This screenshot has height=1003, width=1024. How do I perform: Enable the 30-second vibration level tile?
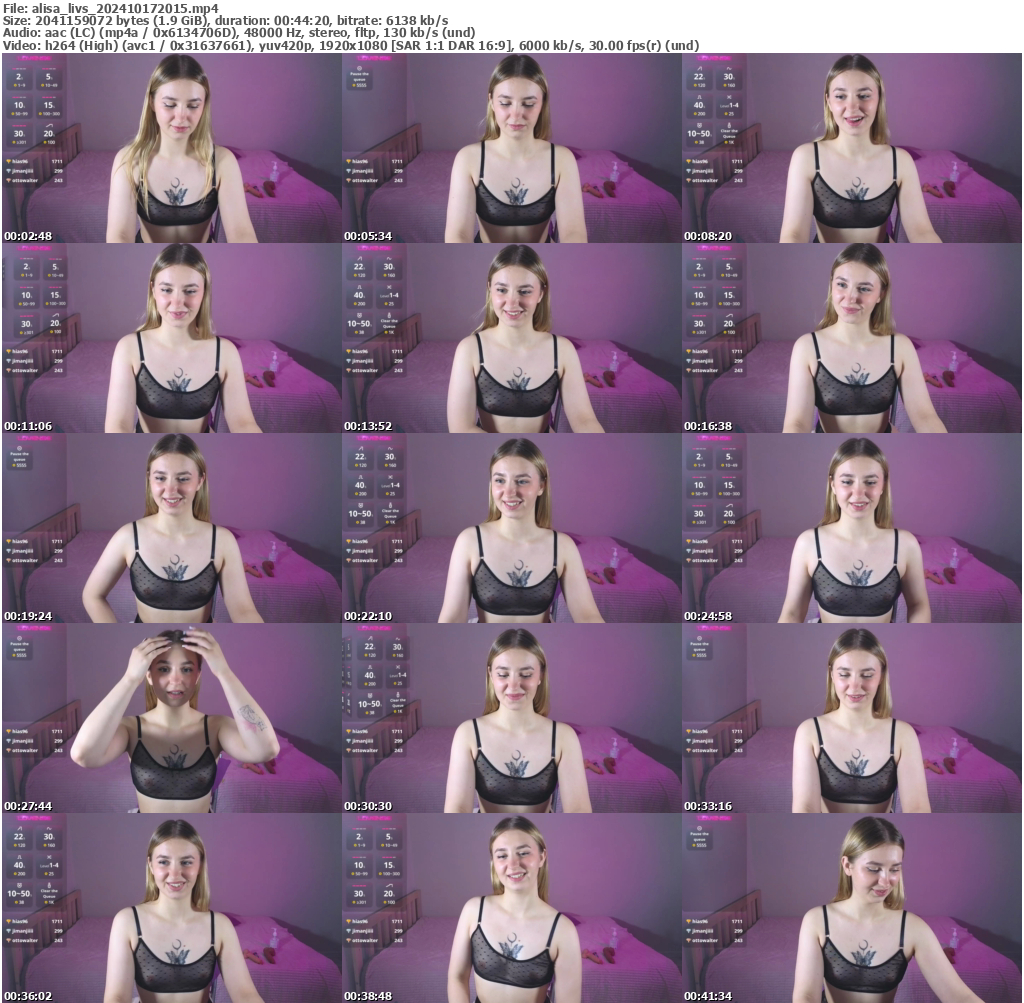(x=18, y=133)
